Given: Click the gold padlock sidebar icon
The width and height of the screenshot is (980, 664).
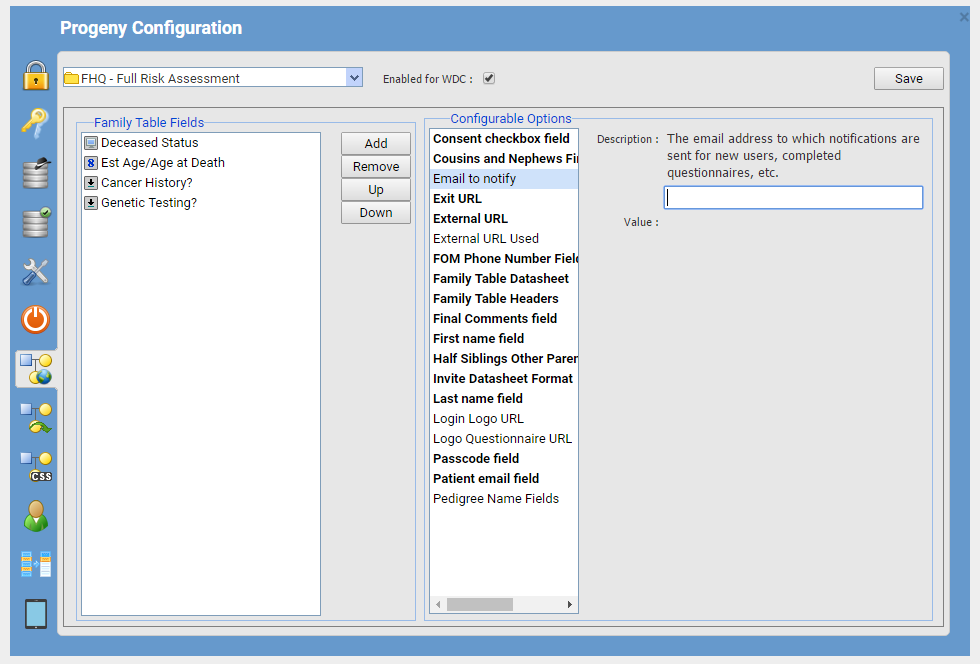Looking at the screenshot, I should (36, 76).
